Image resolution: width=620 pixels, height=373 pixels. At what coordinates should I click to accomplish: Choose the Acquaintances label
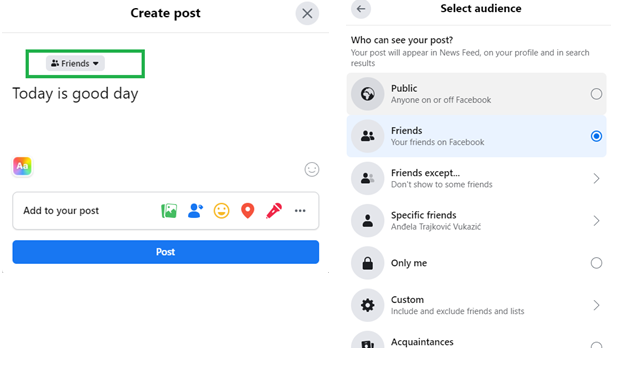pos(422,342)
